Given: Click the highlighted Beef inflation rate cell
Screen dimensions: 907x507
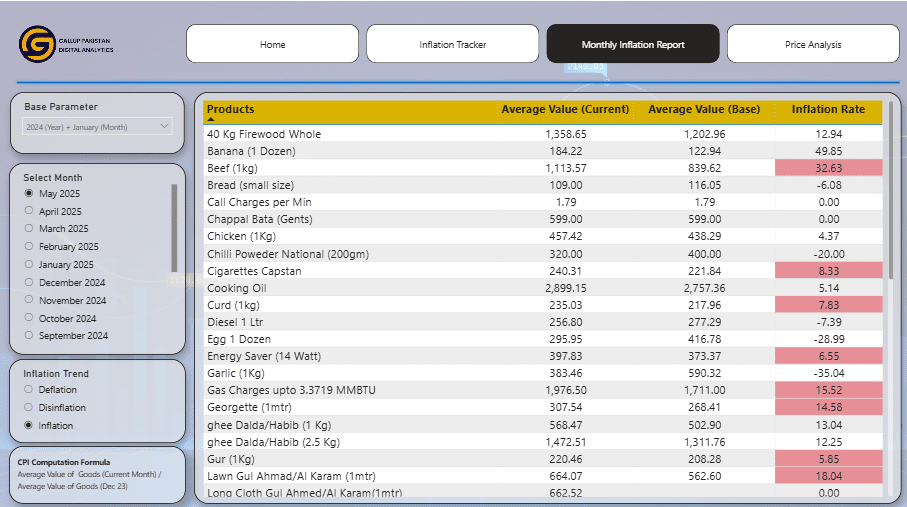Looking at the screenshot, I should (x=828, y=168).
